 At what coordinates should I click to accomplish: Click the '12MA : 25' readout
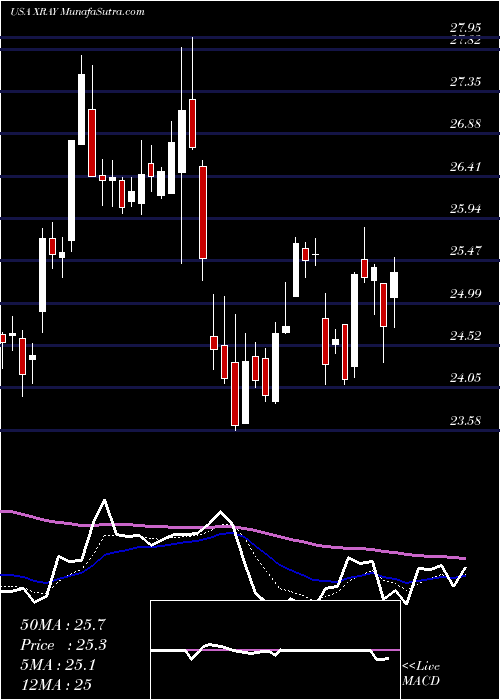tap(56, 685)
